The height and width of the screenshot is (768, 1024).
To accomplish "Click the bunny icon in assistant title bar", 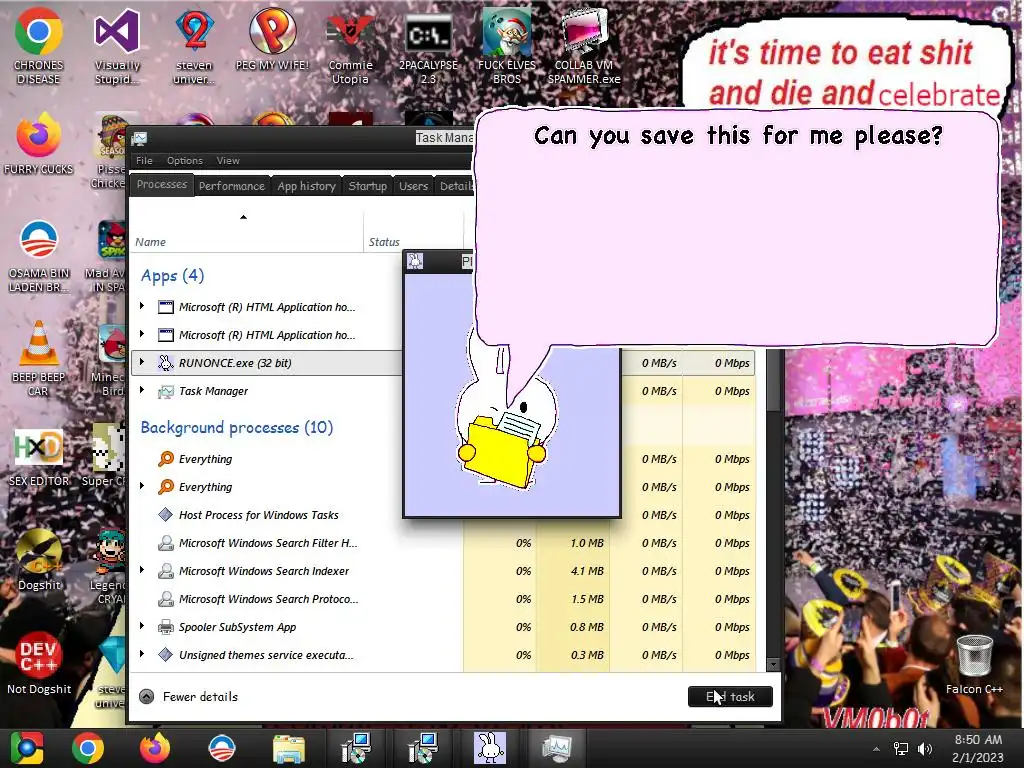I will click(415, 261).
